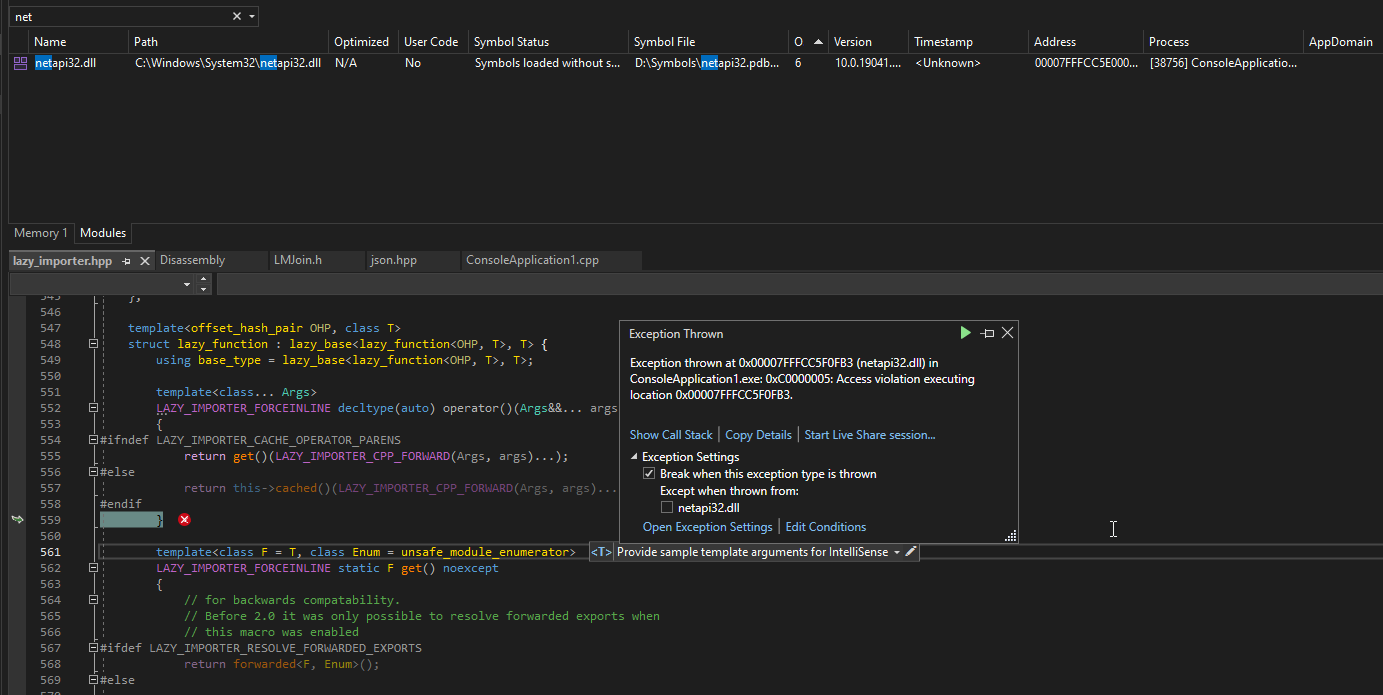Screen dimensions: 1383x695
Task: Click the module icon next to netapi32.dll
Action: [x=20, y=62]
